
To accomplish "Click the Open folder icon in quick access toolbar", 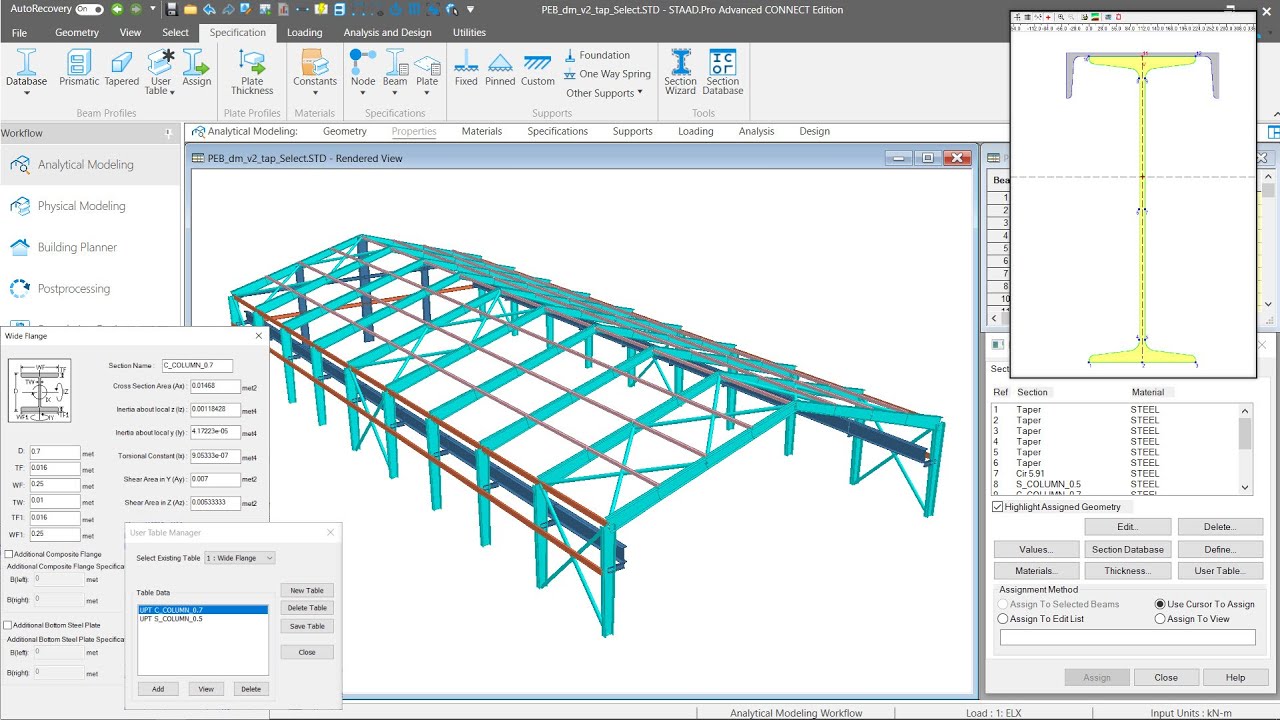I will click(x=191, y=10).
